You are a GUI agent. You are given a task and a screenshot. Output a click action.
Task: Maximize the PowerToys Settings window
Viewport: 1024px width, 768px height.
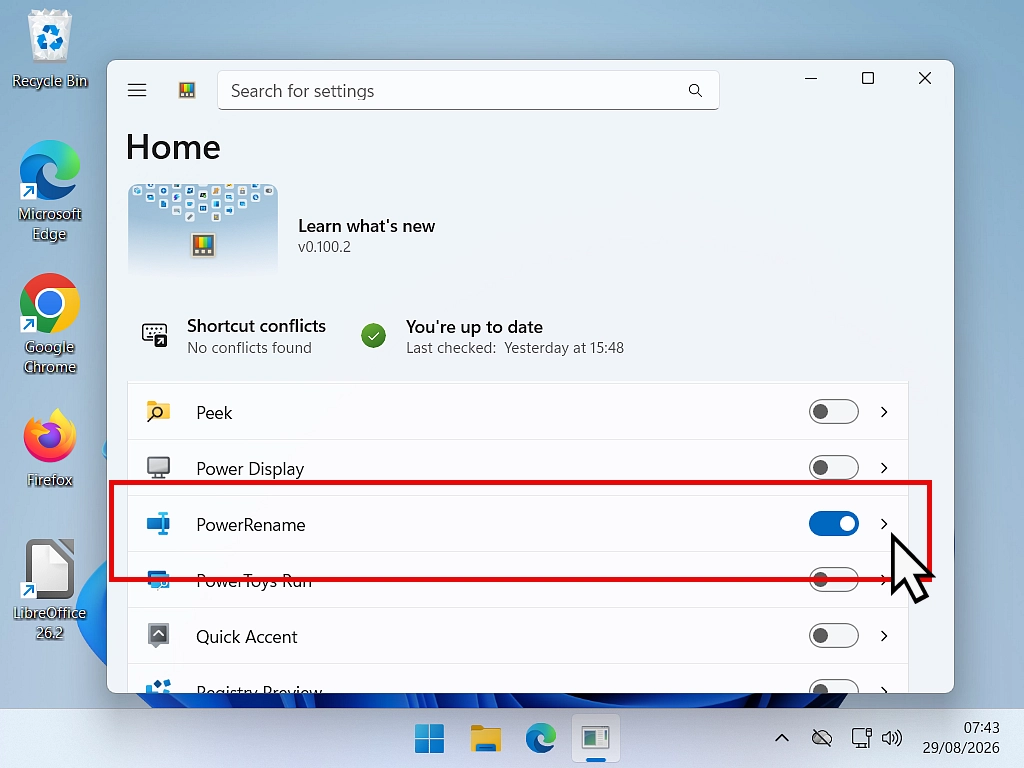(868, 78)
